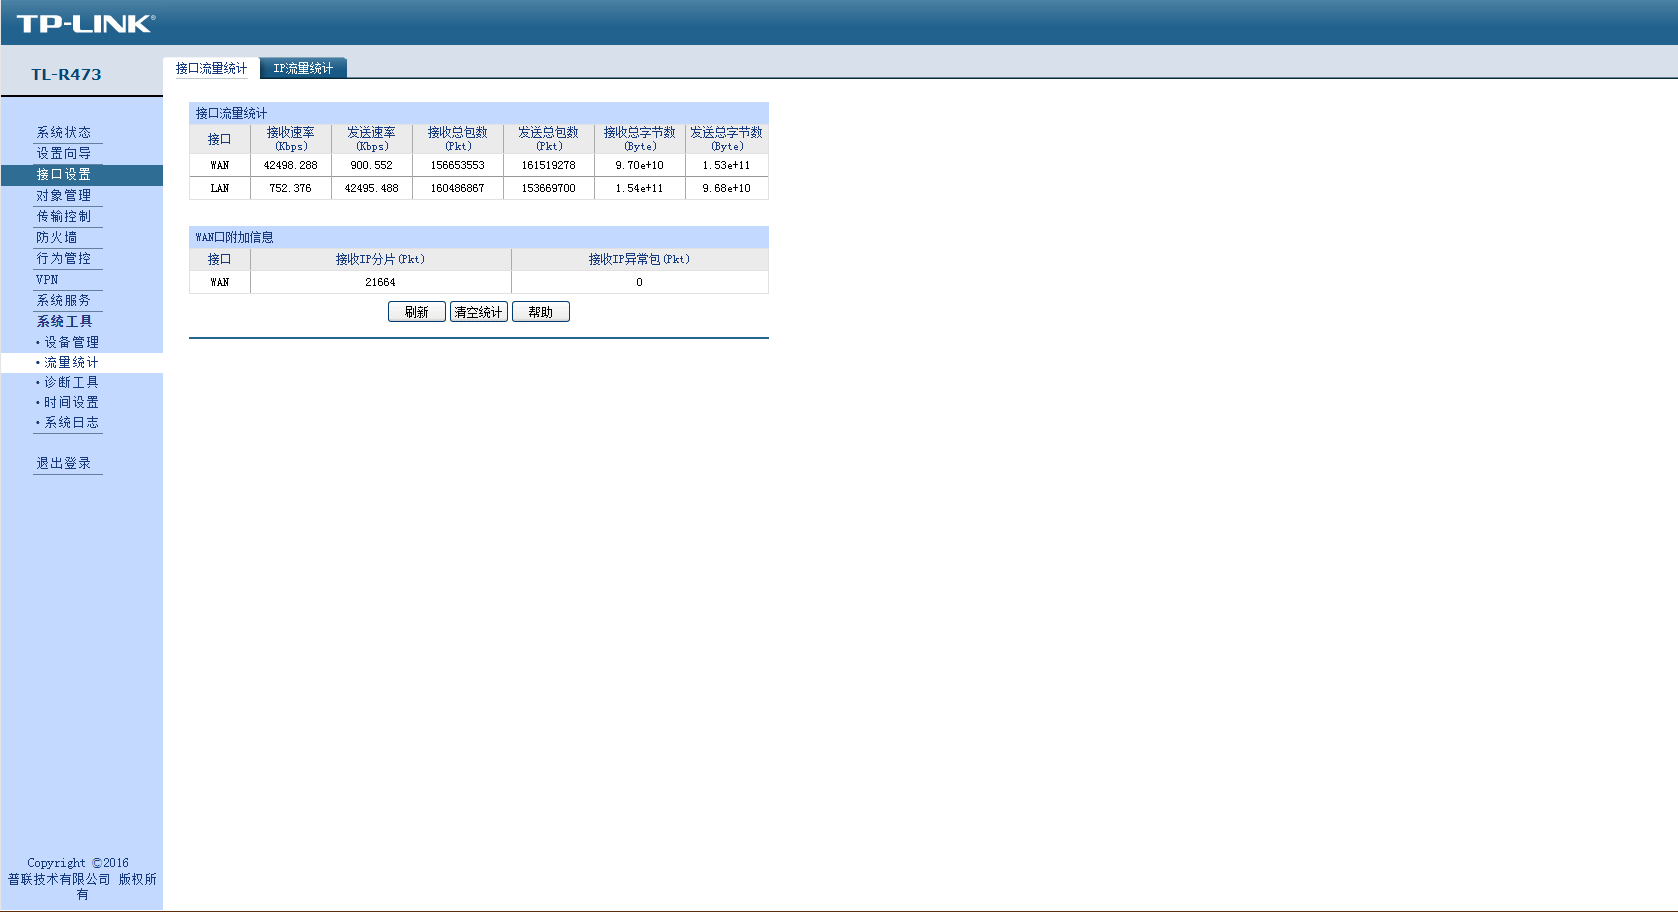Click the TP-LINK logo
Image resolution: width=1678 pixels, height=912 pixels.
point(86,24)
